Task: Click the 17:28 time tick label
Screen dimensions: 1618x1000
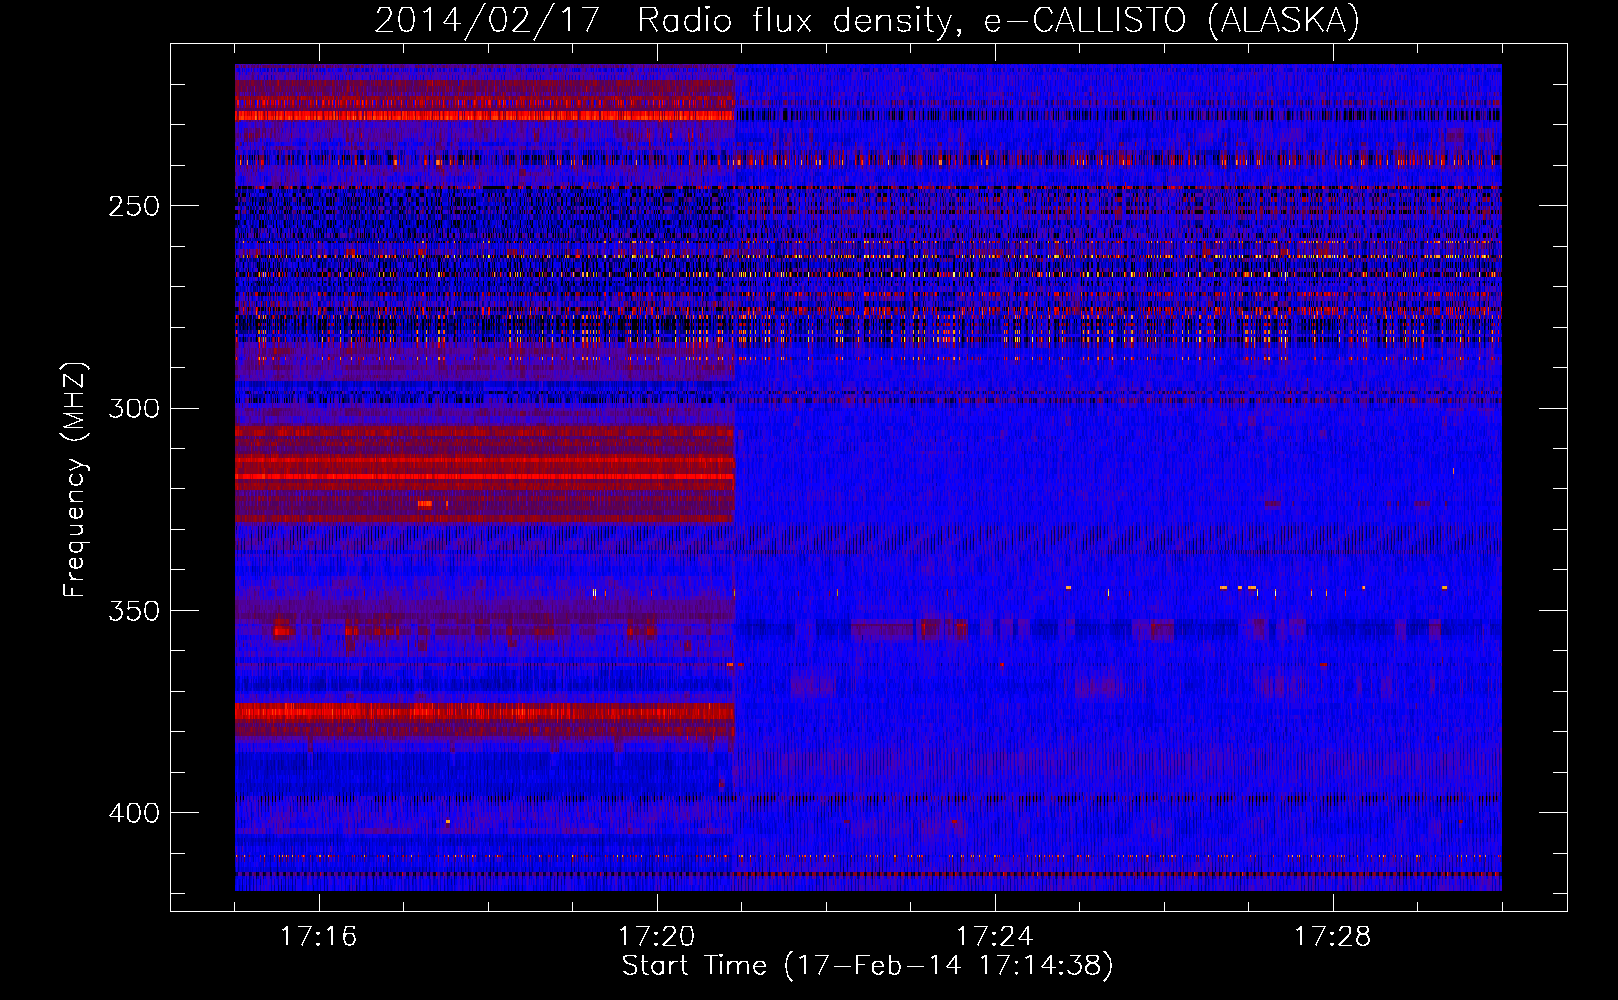Action: [x=1333, y=937]
